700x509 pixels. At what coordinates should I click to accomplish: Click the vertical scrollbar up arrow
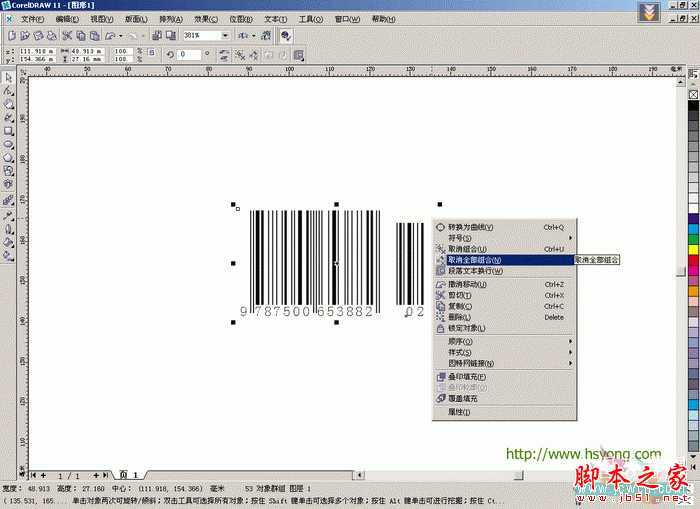(681, 83)
